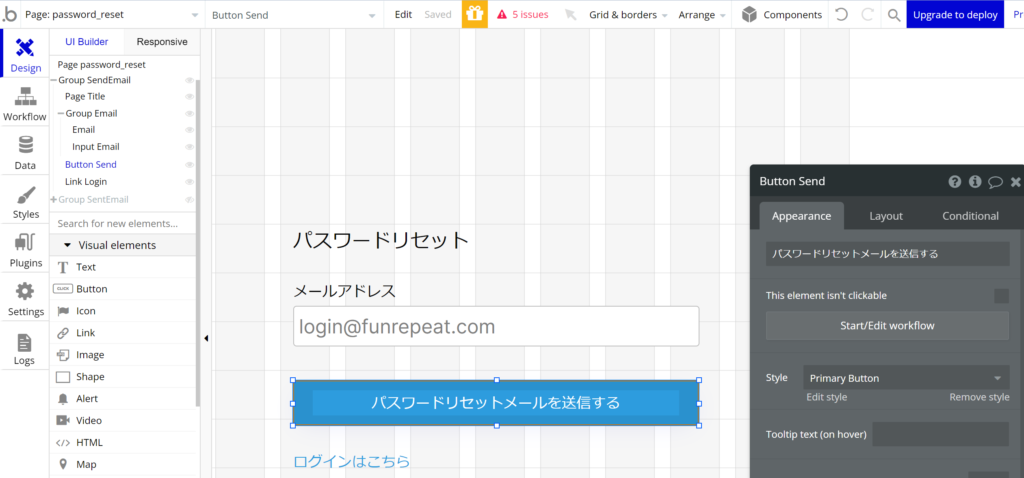Open the Page: password_reset dropdown
Screen dimensions: 1024x478
click(x=112, y=14)
